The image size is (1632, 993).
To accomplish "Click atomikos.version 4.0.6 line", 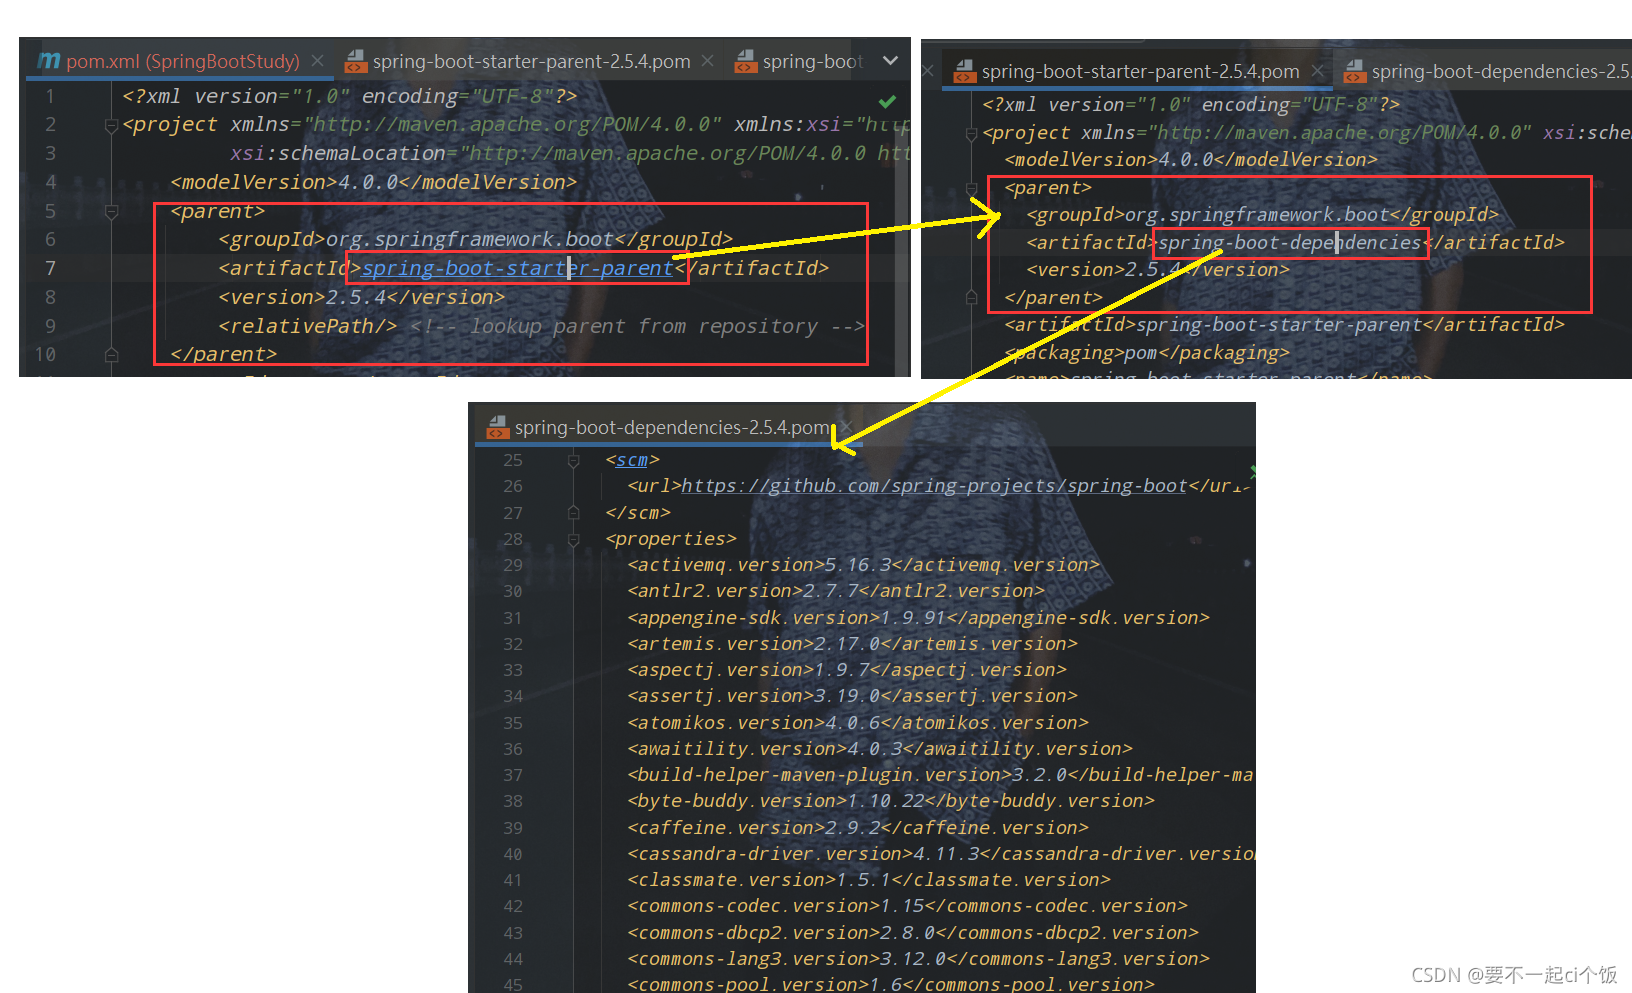I will tap(858, 722).
